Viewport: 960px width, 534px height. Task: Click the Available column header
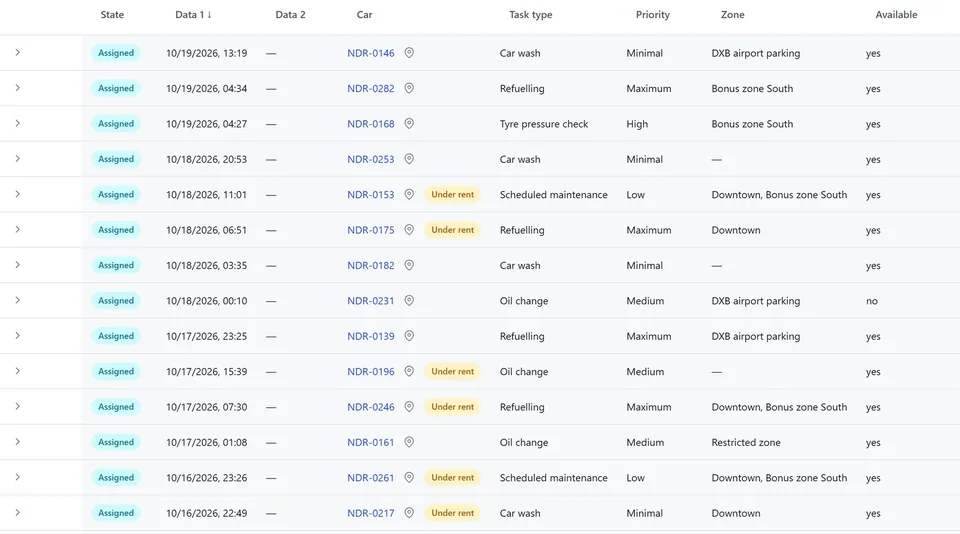tap(896, 15)
